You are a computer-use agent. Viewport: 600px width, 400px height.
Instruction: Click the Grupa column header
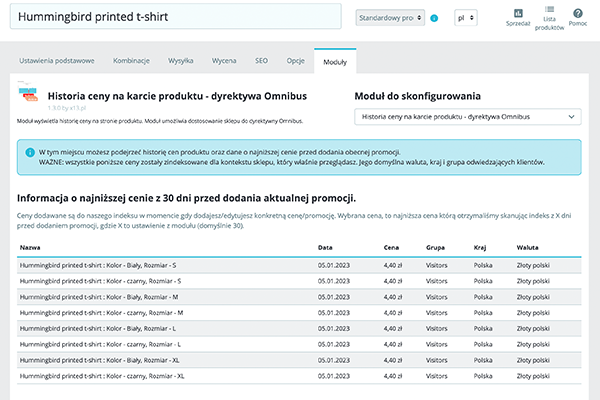435,248
